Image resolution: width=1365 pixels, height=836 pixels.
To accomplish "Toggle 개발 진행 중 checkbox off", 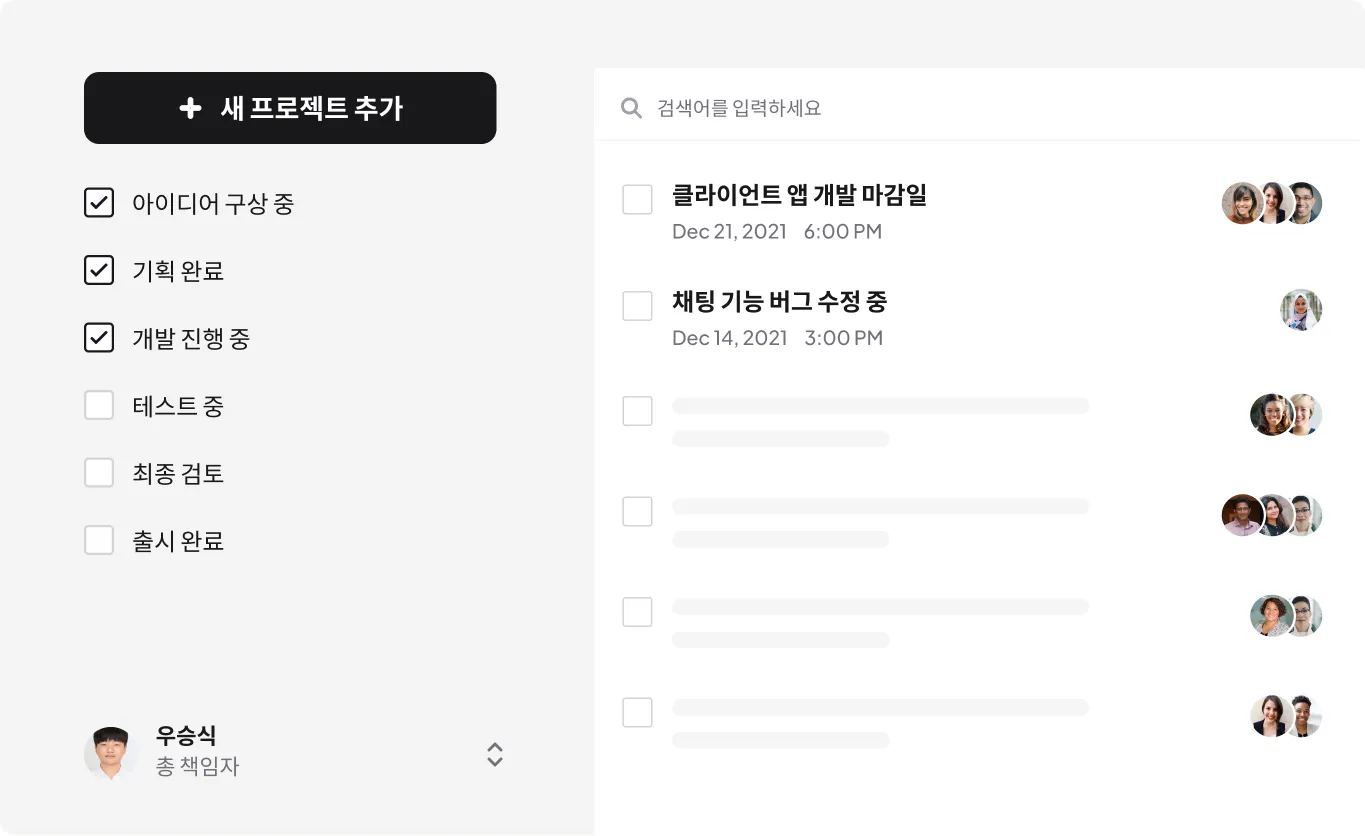I will [99, 339].
